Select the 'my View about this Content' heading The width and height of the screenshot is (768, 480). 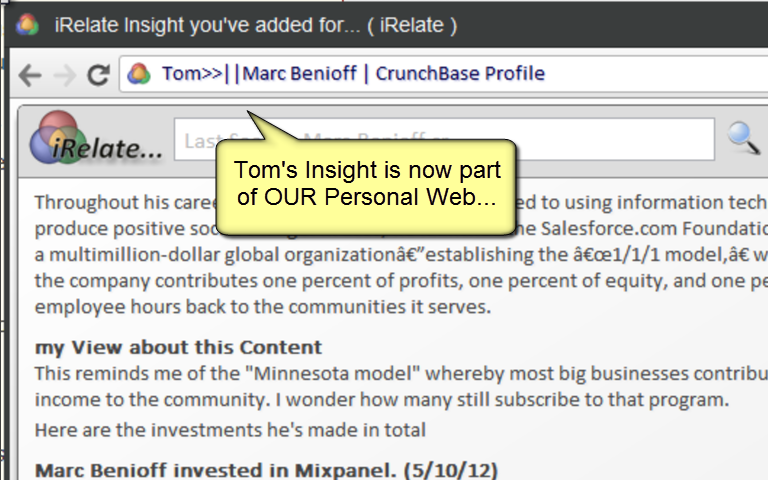pyautogui.click(x=178, y=347)
